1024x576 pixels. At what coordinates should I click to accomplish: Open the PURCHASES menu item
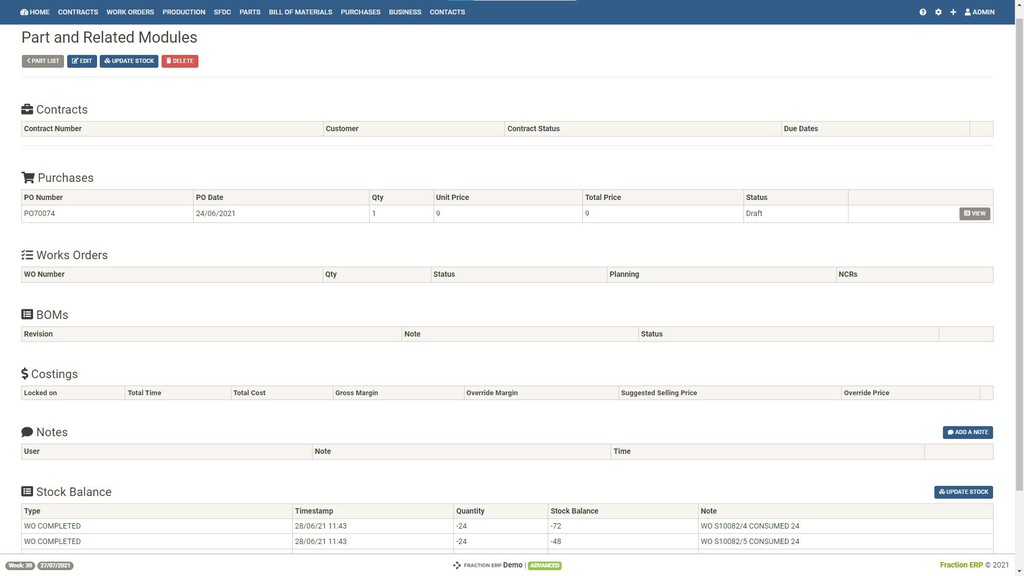tap(359, 12)
